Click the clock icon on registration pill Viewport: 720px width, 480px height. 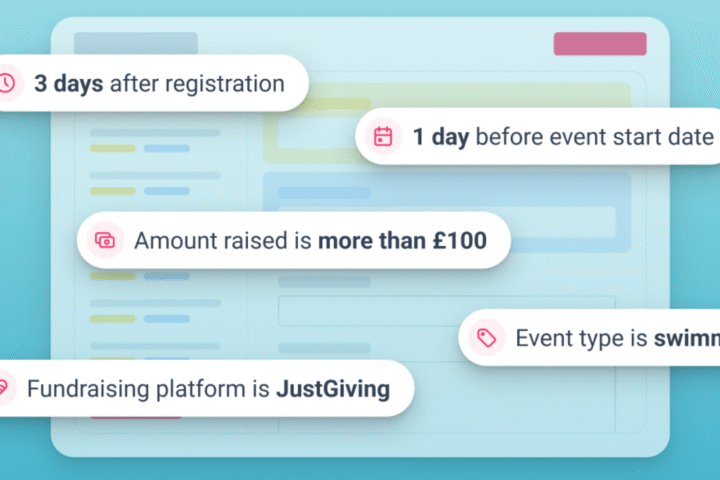tap(8, 83)
